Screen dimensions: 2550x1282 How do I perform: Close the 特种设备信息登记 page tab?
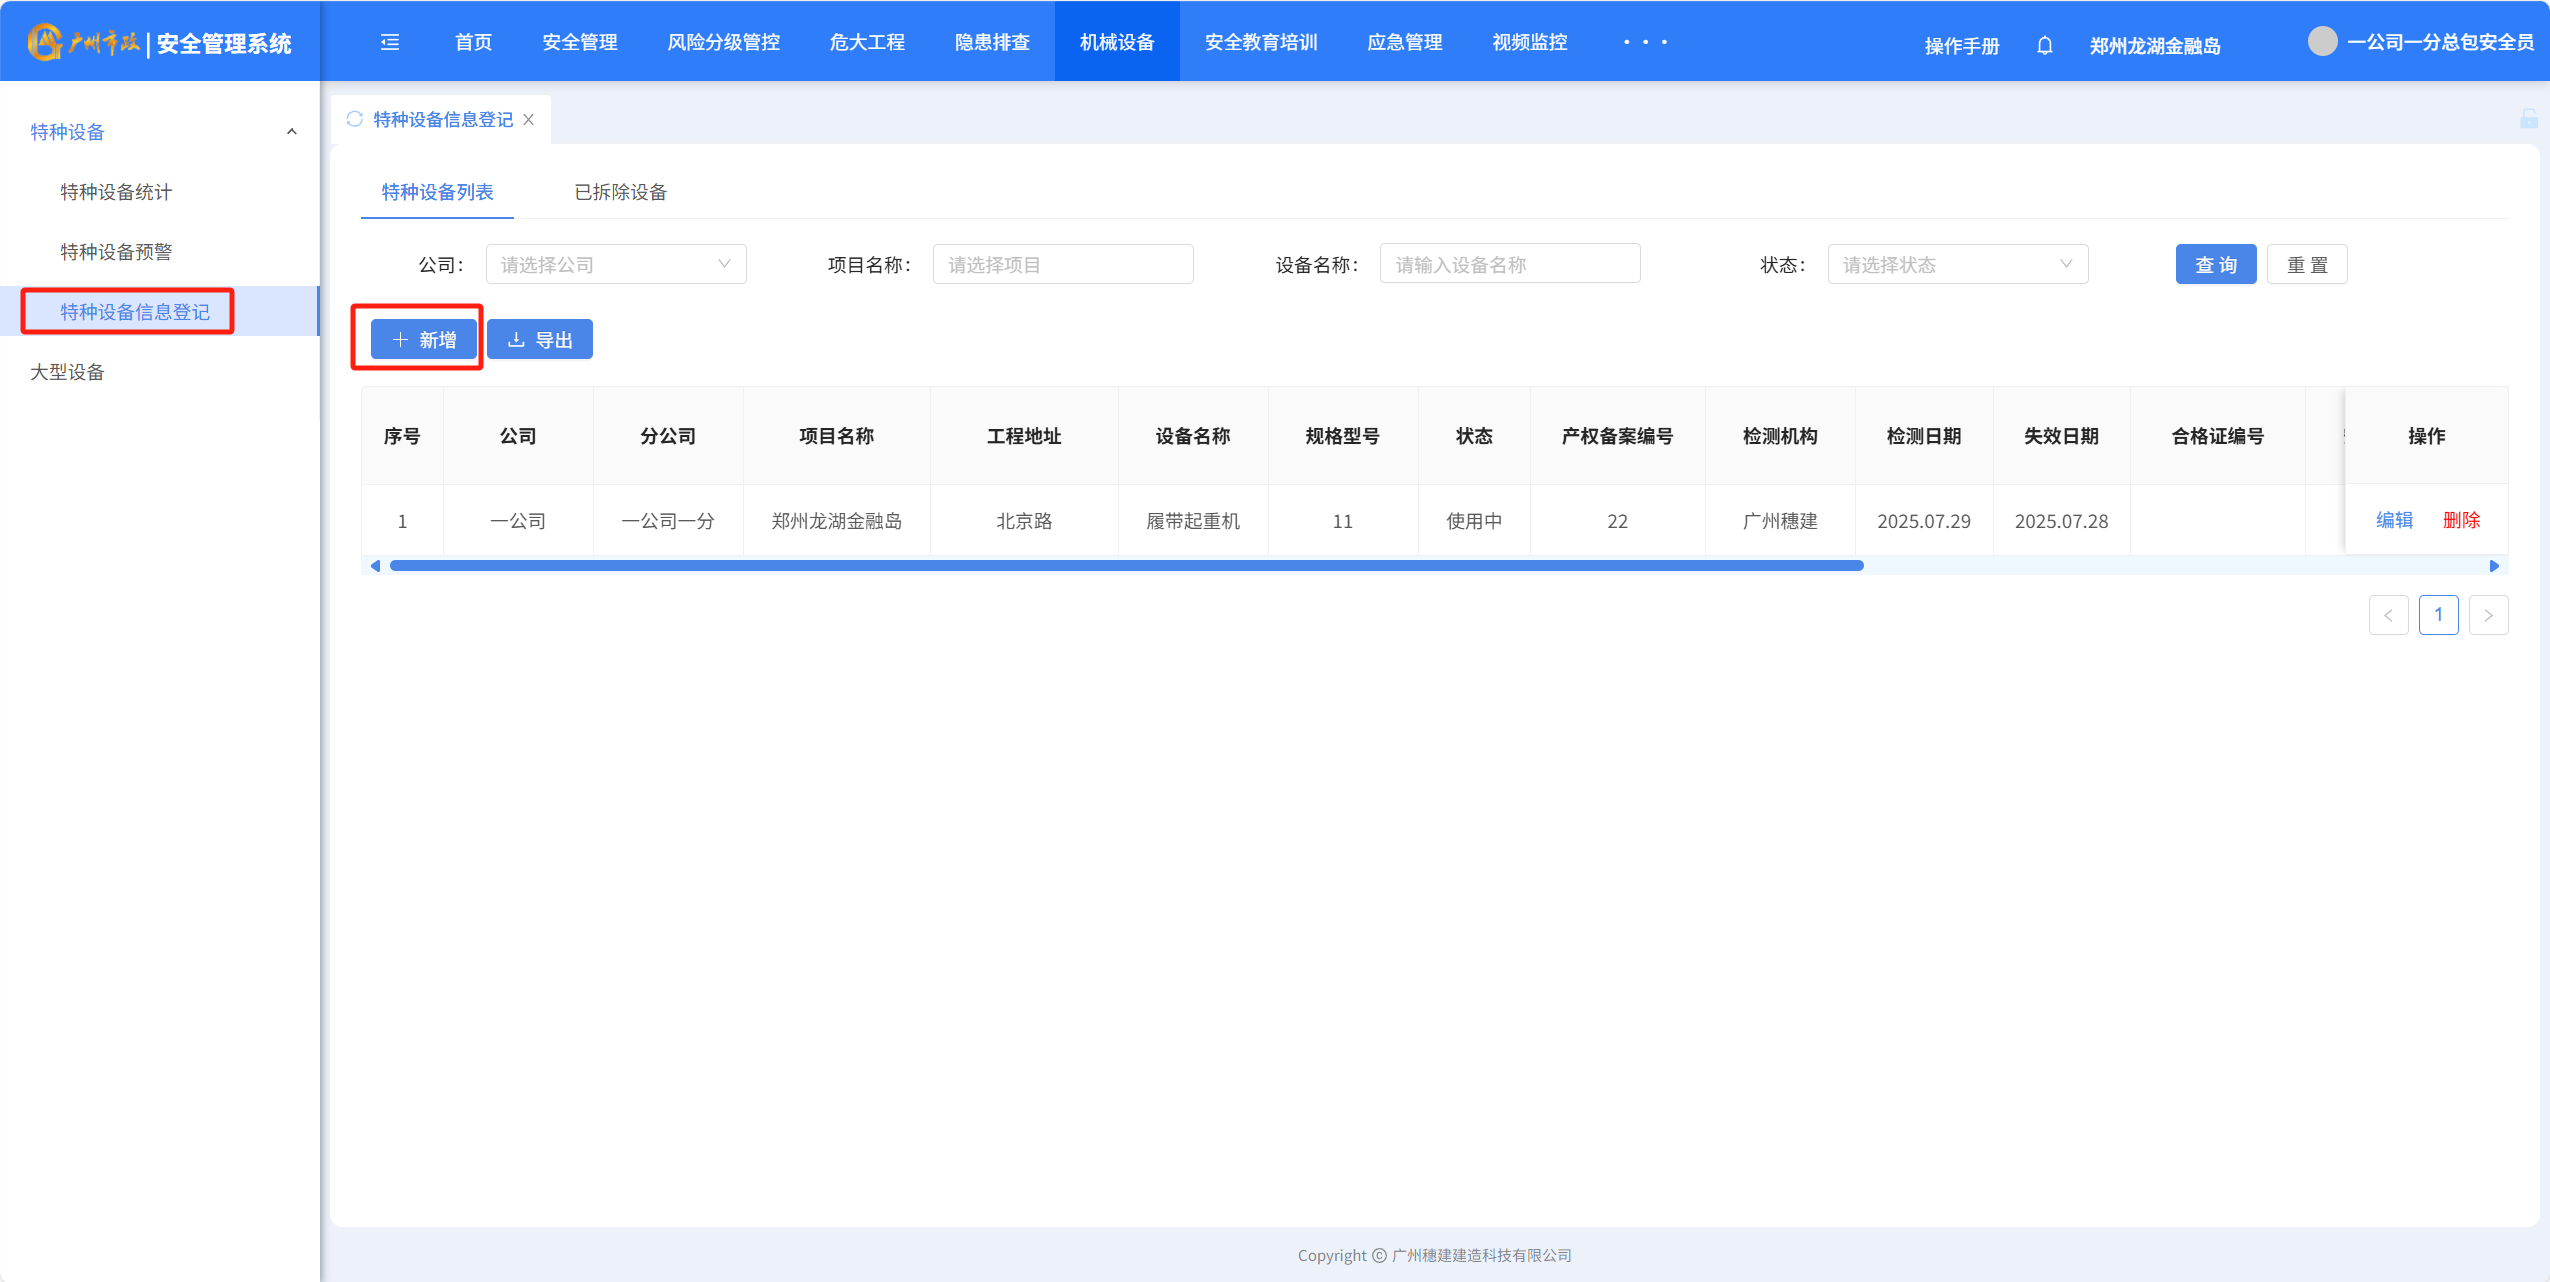pos(529,119)
